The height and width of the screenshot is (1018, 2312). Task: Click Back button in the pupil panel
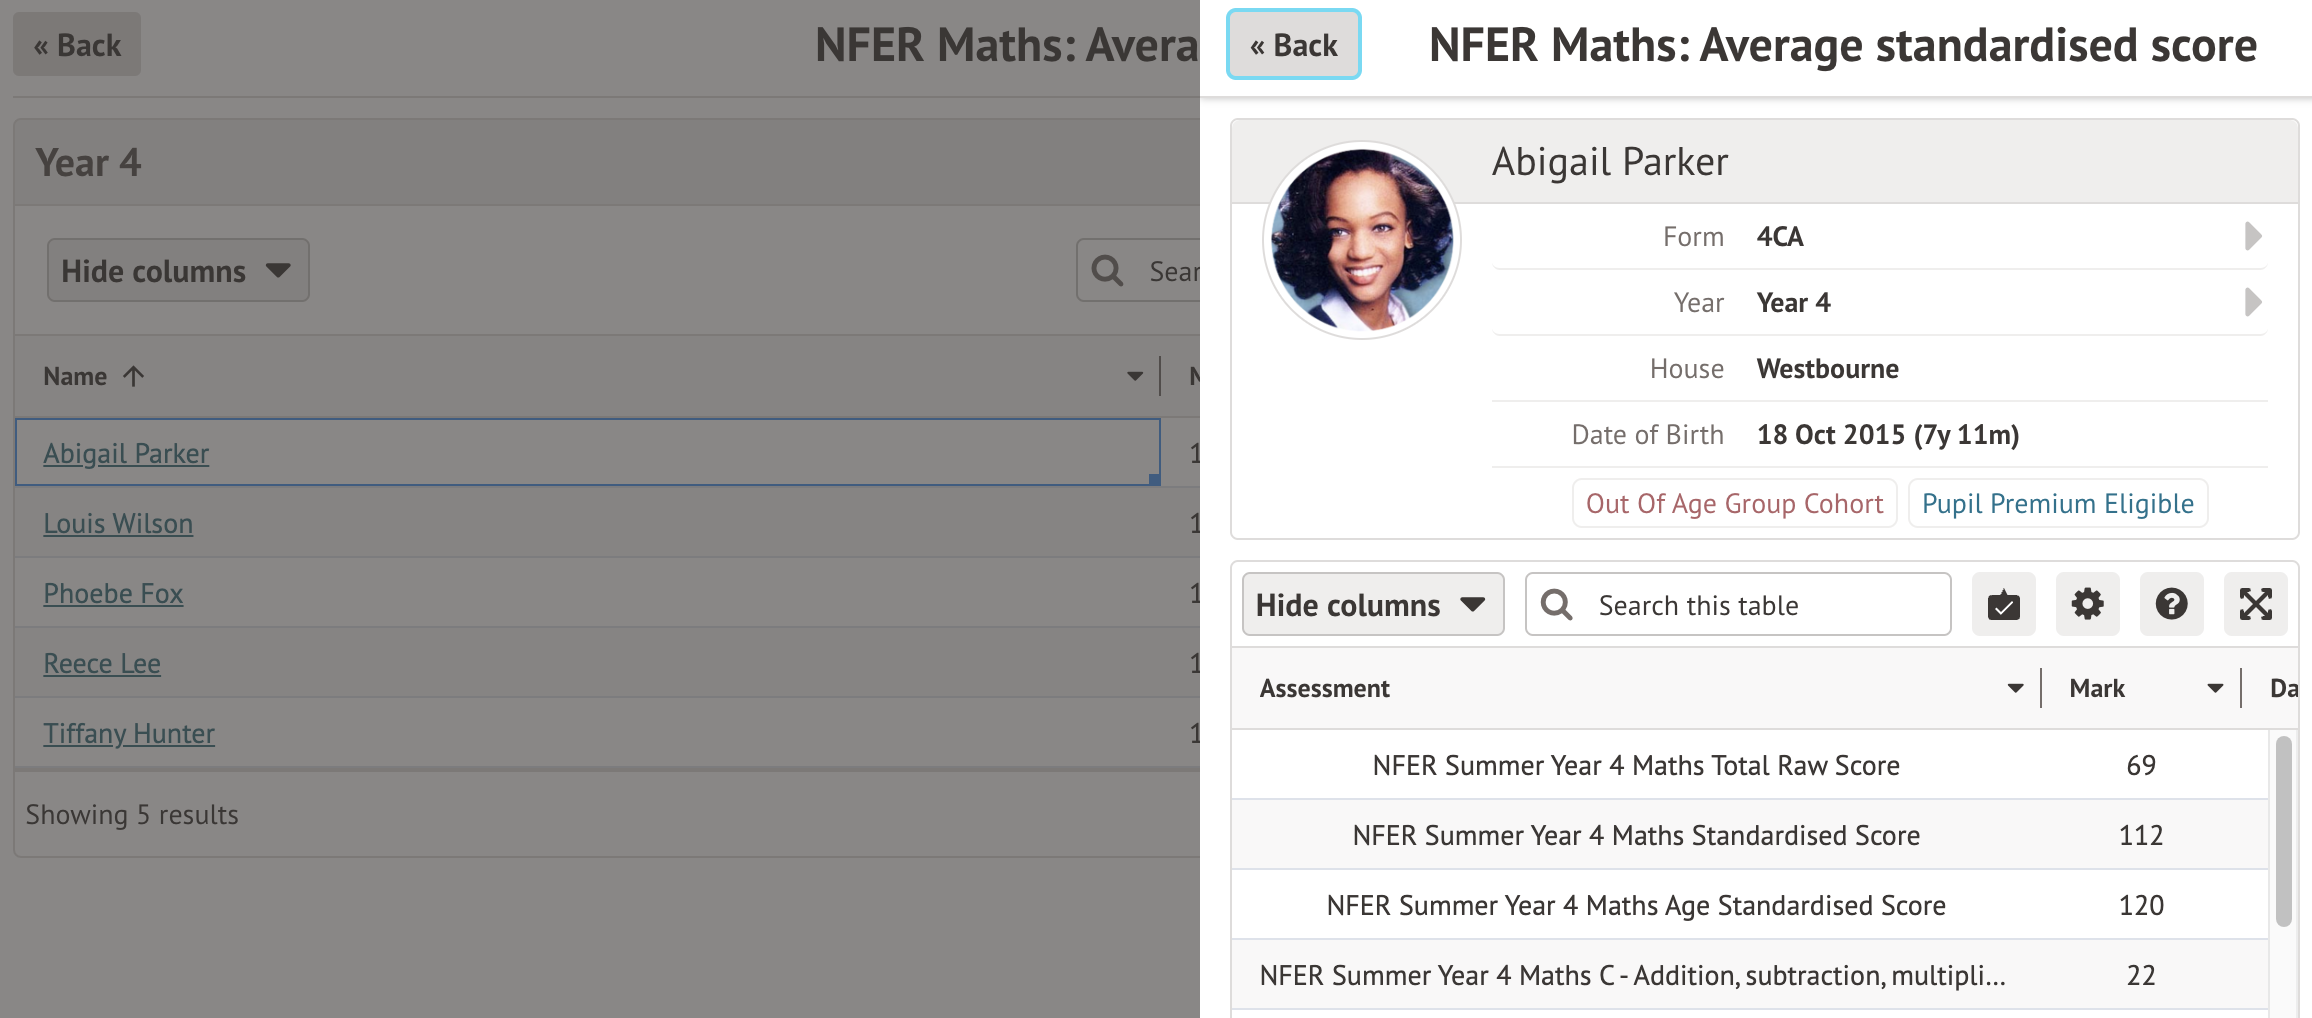point(1293,45)
